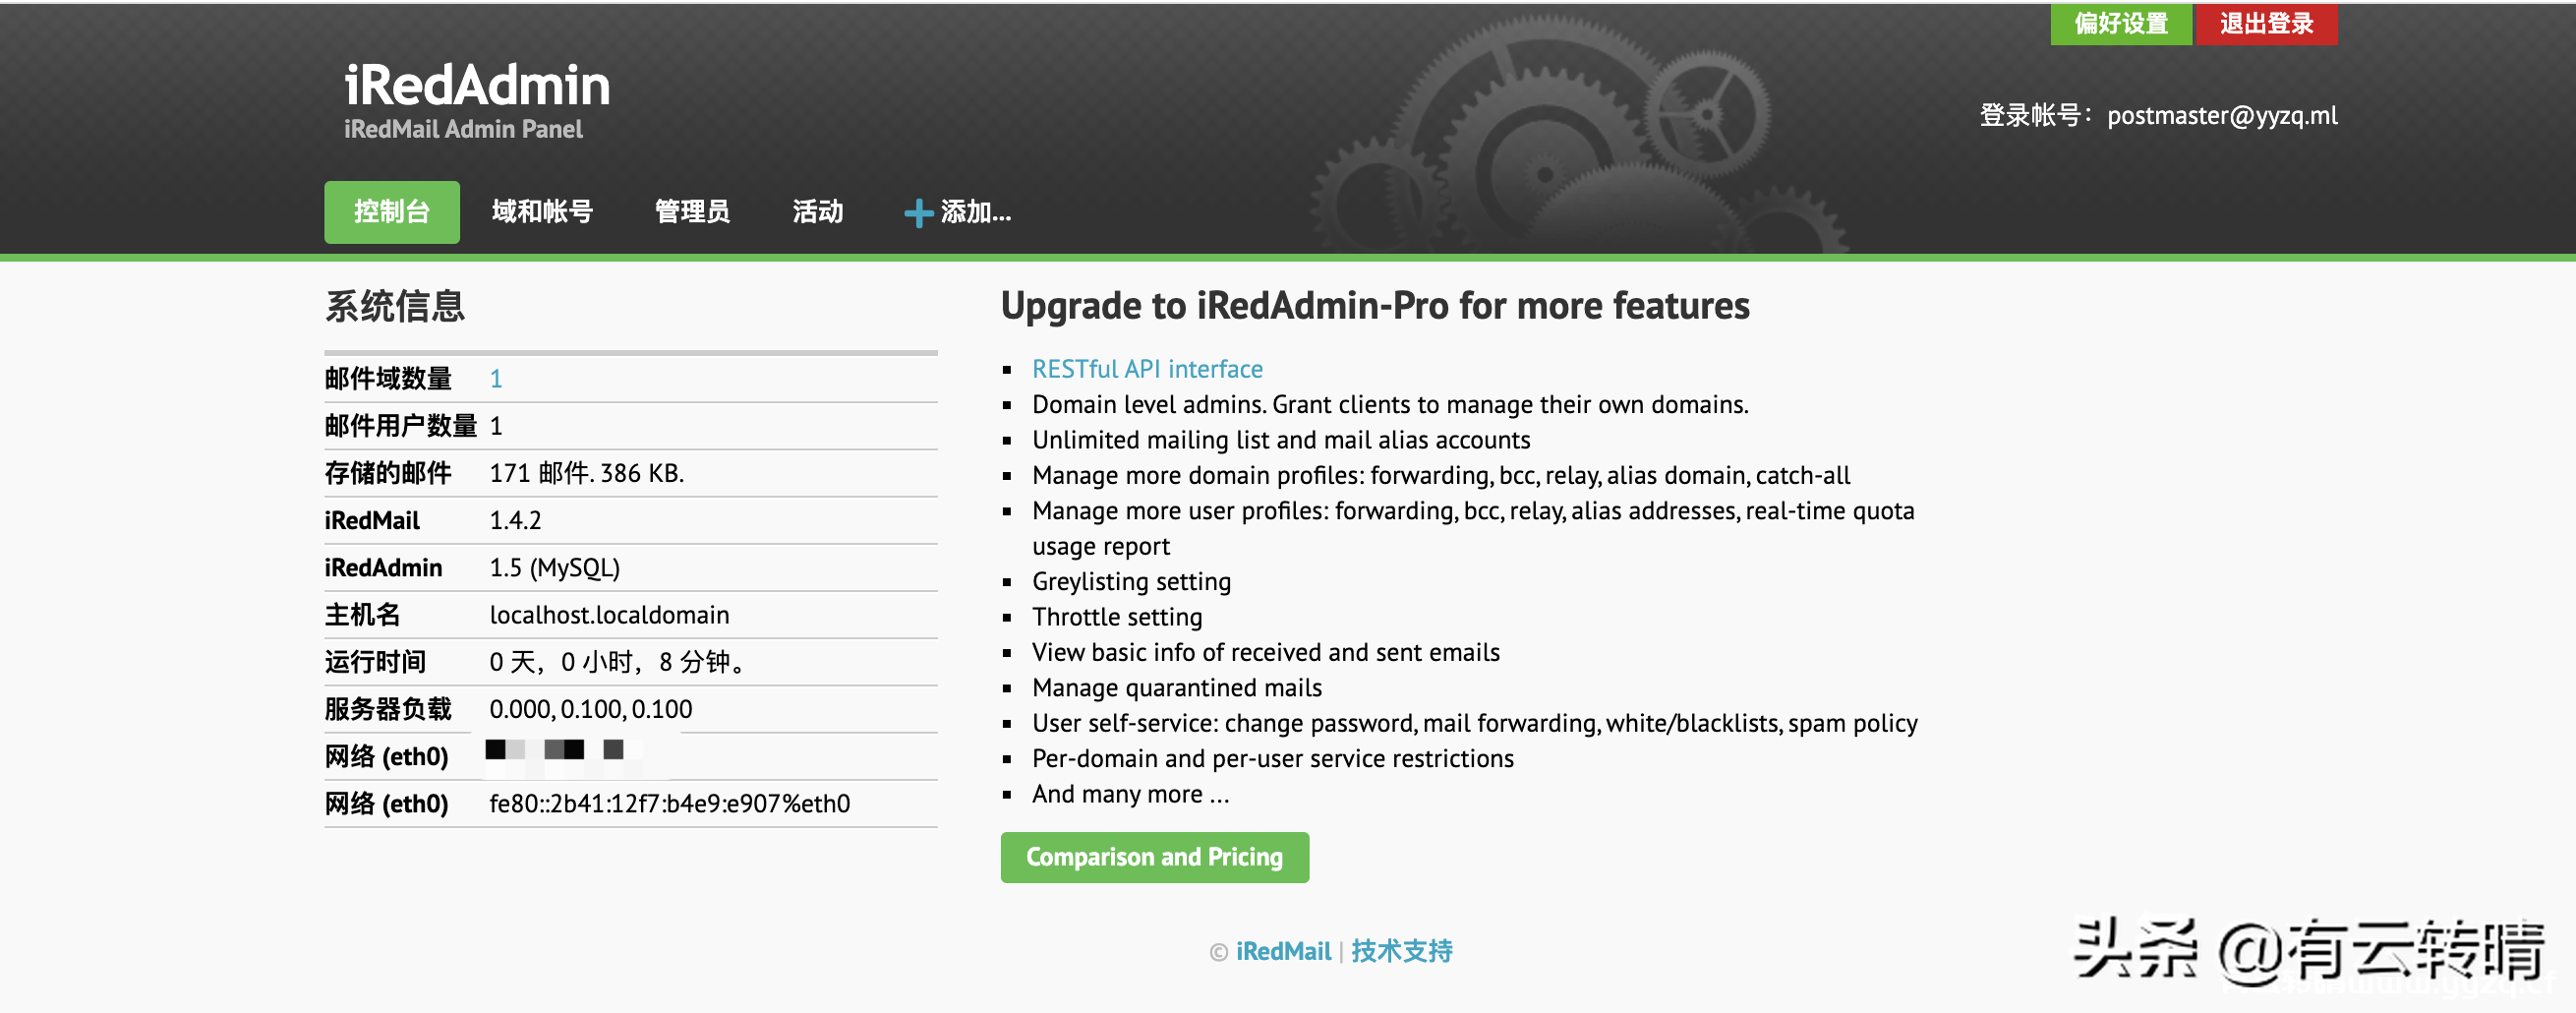Click the Upgrade to iRedAdmin-Pro heading
Image resolution: width=2576 pixels, height=1013 pixels.
click(x=1375, y=306)
